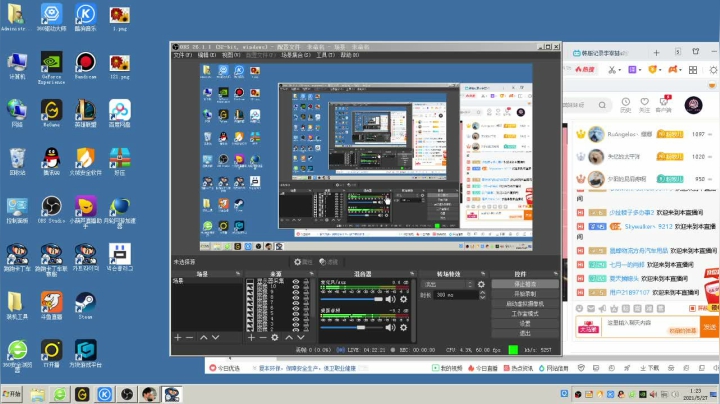Open the 桌面音频 mixer settings gear
The width and height of the screenshot is (720, 404).
404,327
